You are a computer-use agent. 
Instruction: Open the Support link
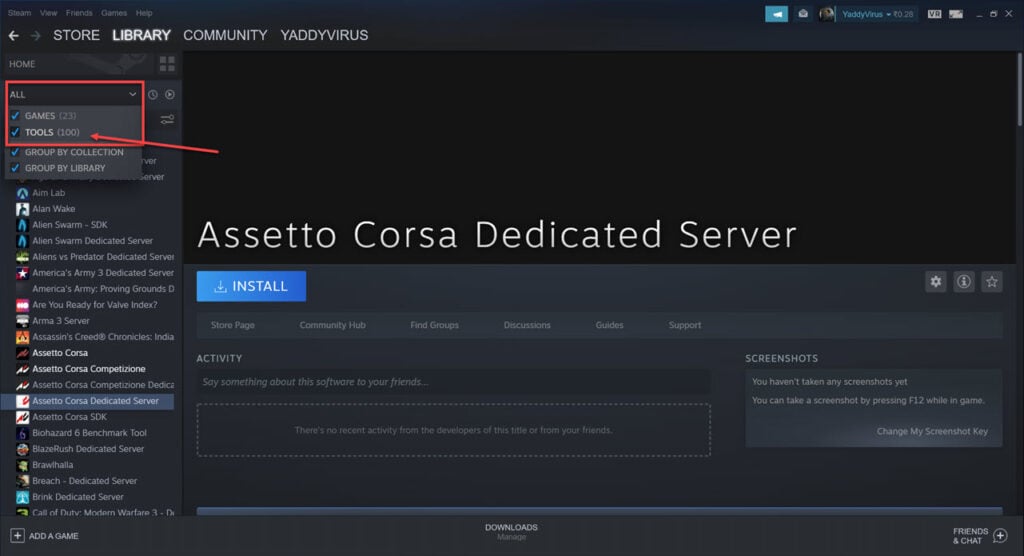tap(684, 325)
